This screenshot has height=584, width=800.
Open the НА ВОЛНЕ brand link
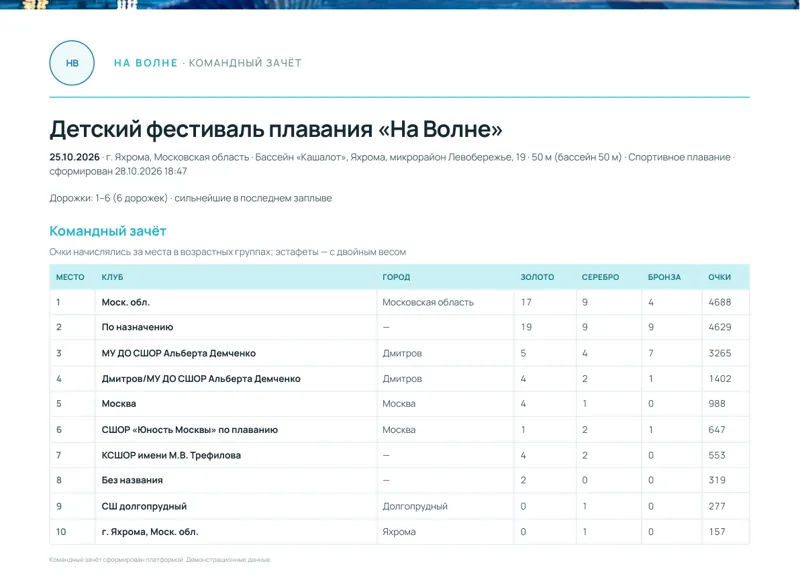coord(145,63)
